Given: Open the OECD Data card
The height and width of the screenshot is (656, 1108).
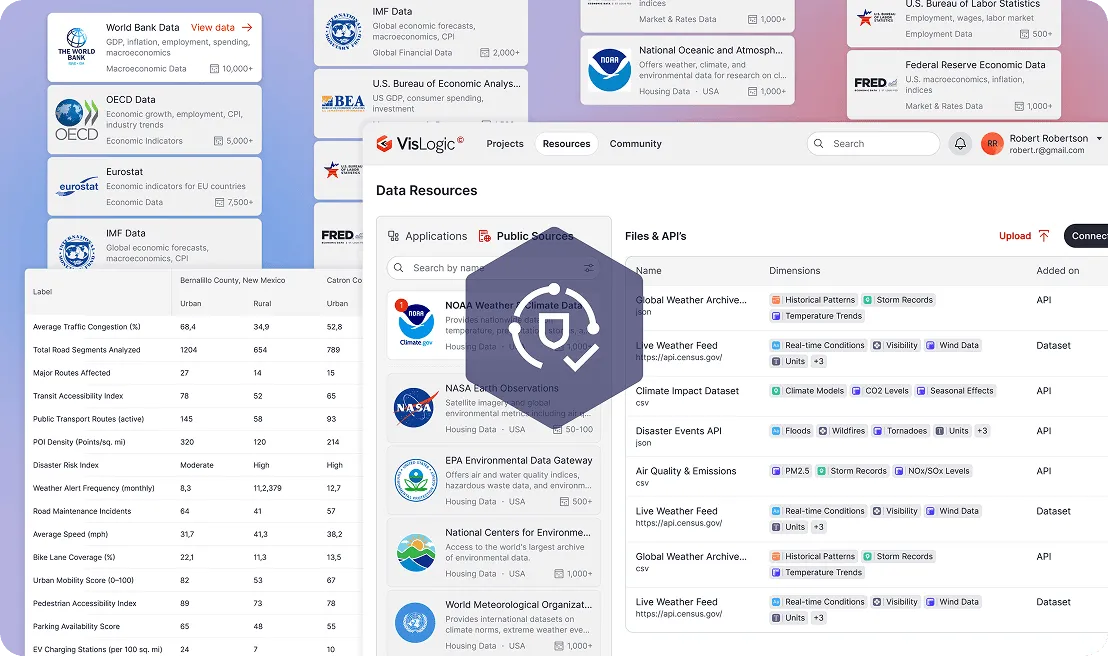Looking at the screenshot, I should coord(154,119).
